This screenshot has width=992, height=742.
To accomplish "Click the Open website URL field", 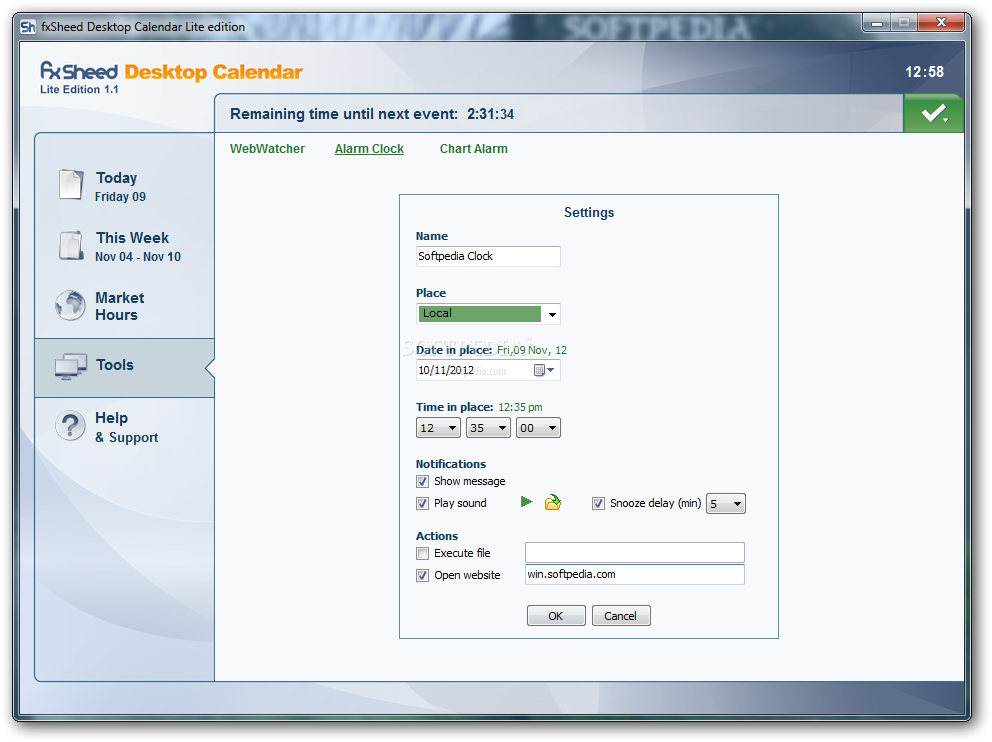I will point(635,574).
